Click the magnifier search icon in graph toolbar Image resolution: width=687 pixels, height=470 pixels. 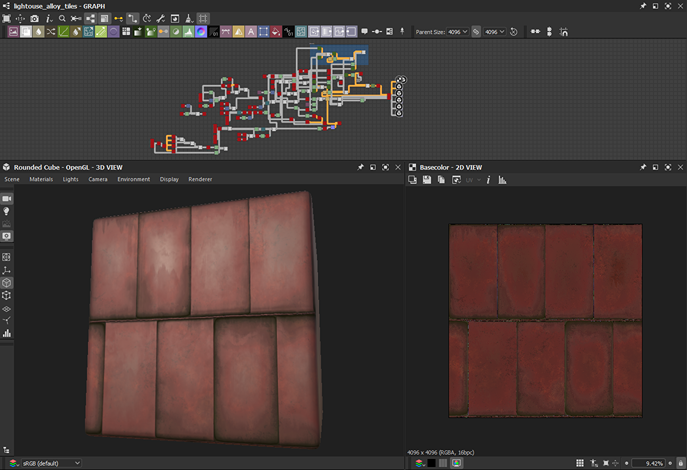coord(62,18)
